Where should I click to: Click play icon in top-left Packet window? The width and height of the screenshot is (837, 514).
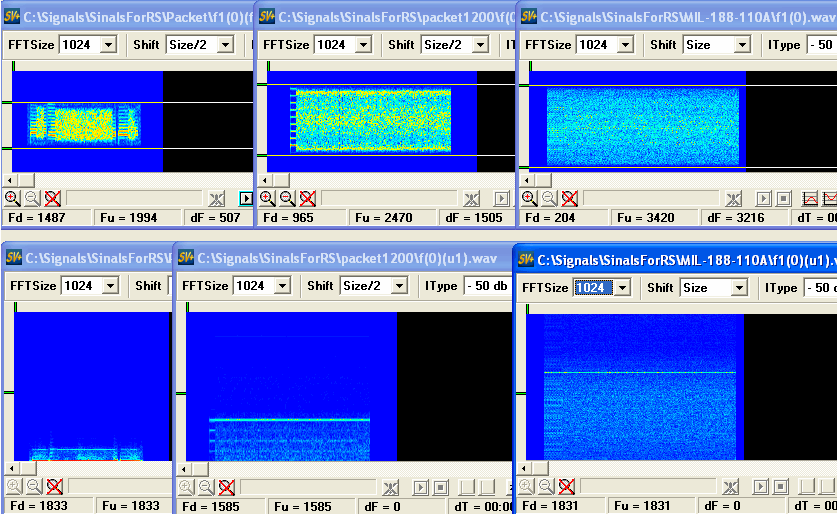pos(246,198)
